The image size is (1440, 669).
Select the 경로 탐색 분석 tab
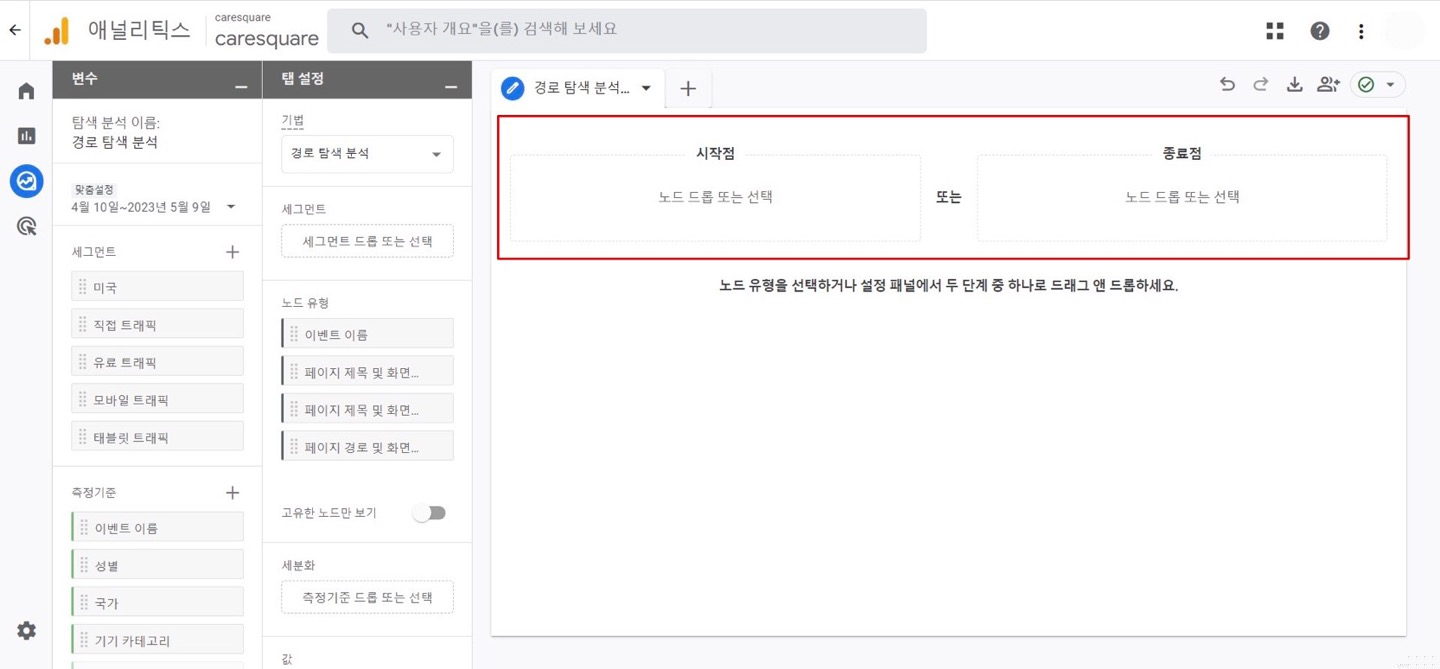581,88
